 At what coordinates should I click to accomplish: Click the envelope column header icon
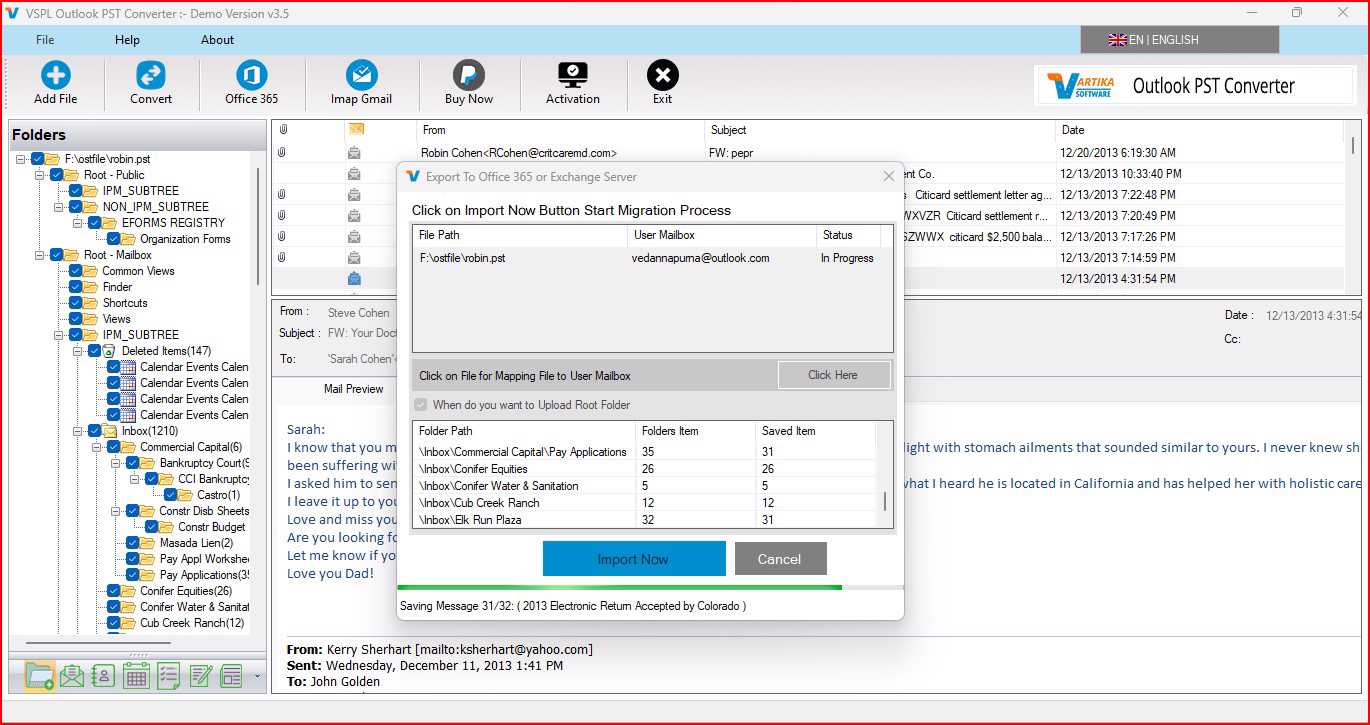coord(356,129)
